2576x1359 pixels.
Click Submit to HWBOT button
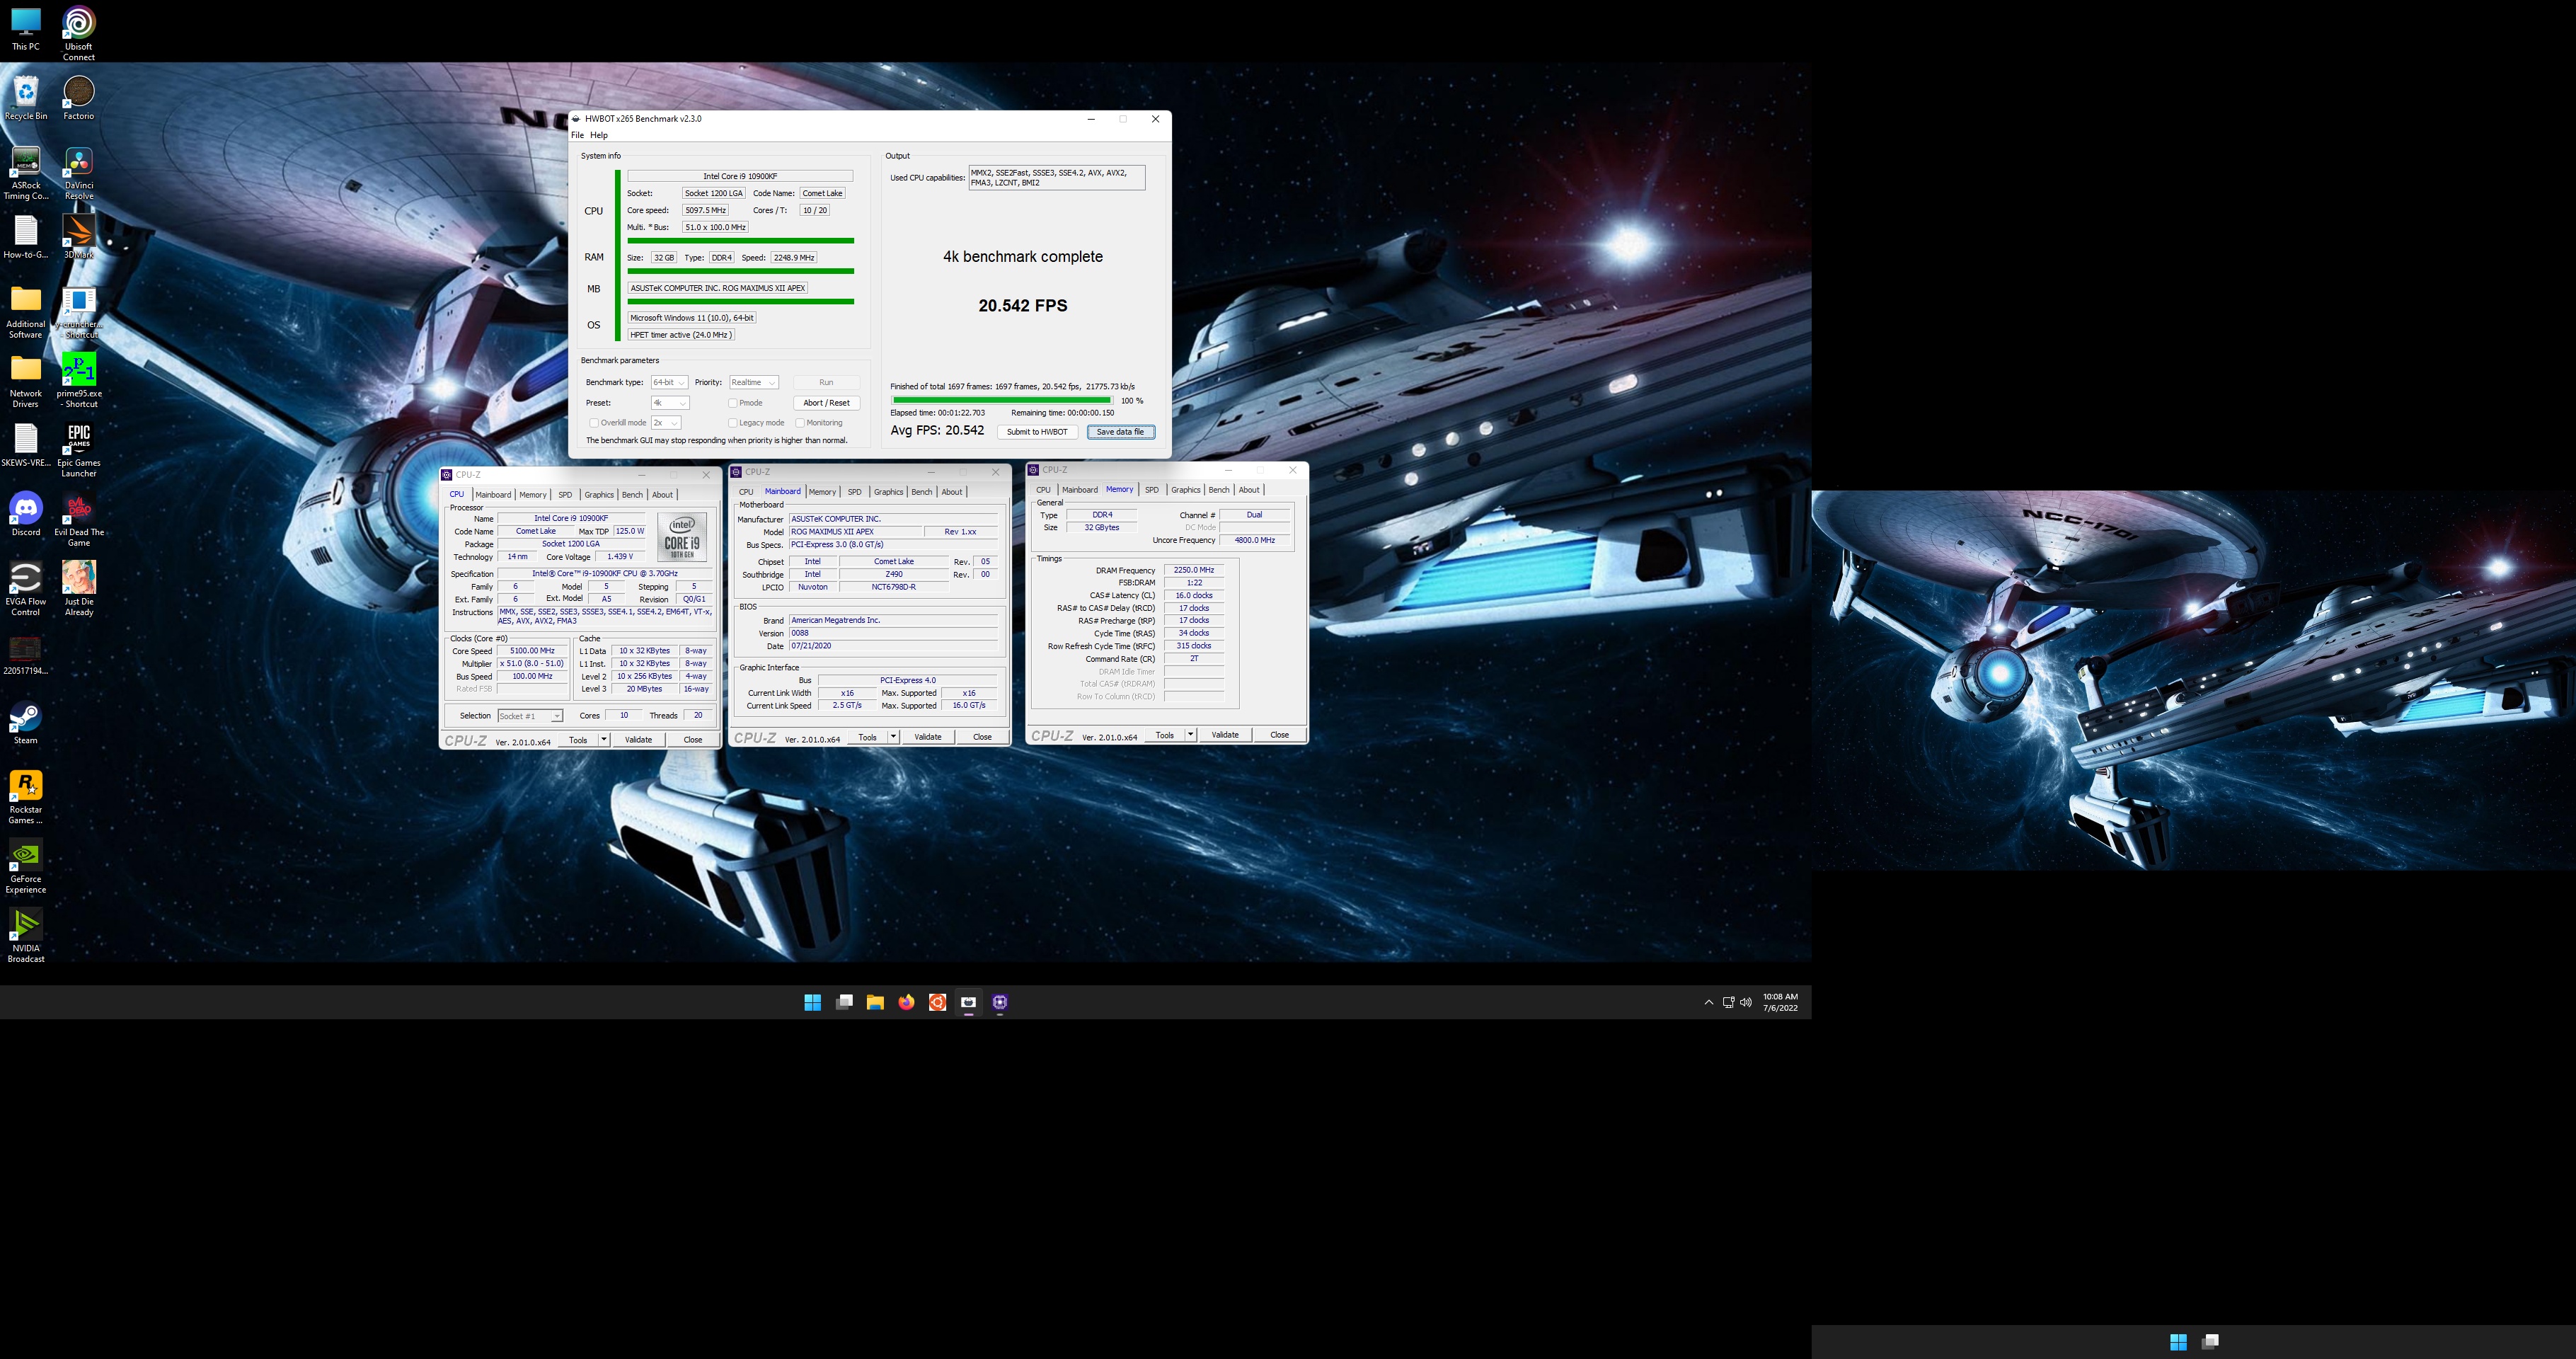click(x=1037, y=432)
